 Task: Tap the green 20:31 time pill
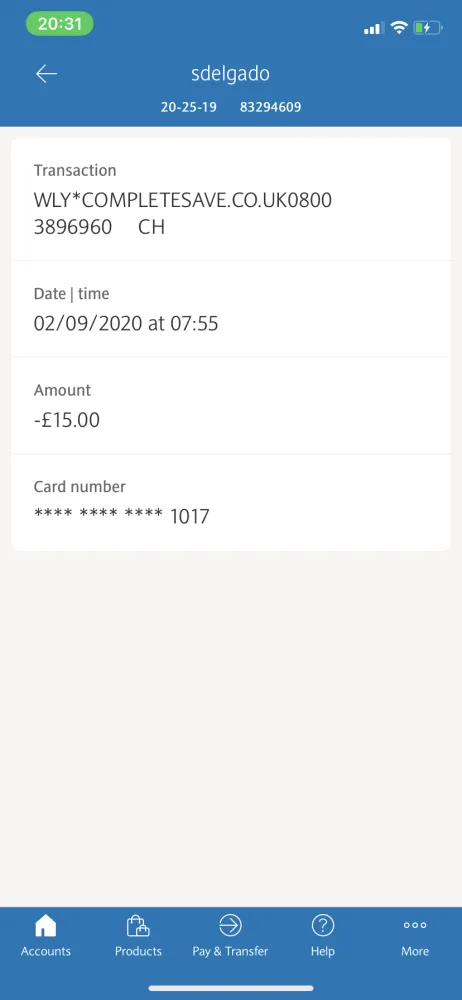59,24
